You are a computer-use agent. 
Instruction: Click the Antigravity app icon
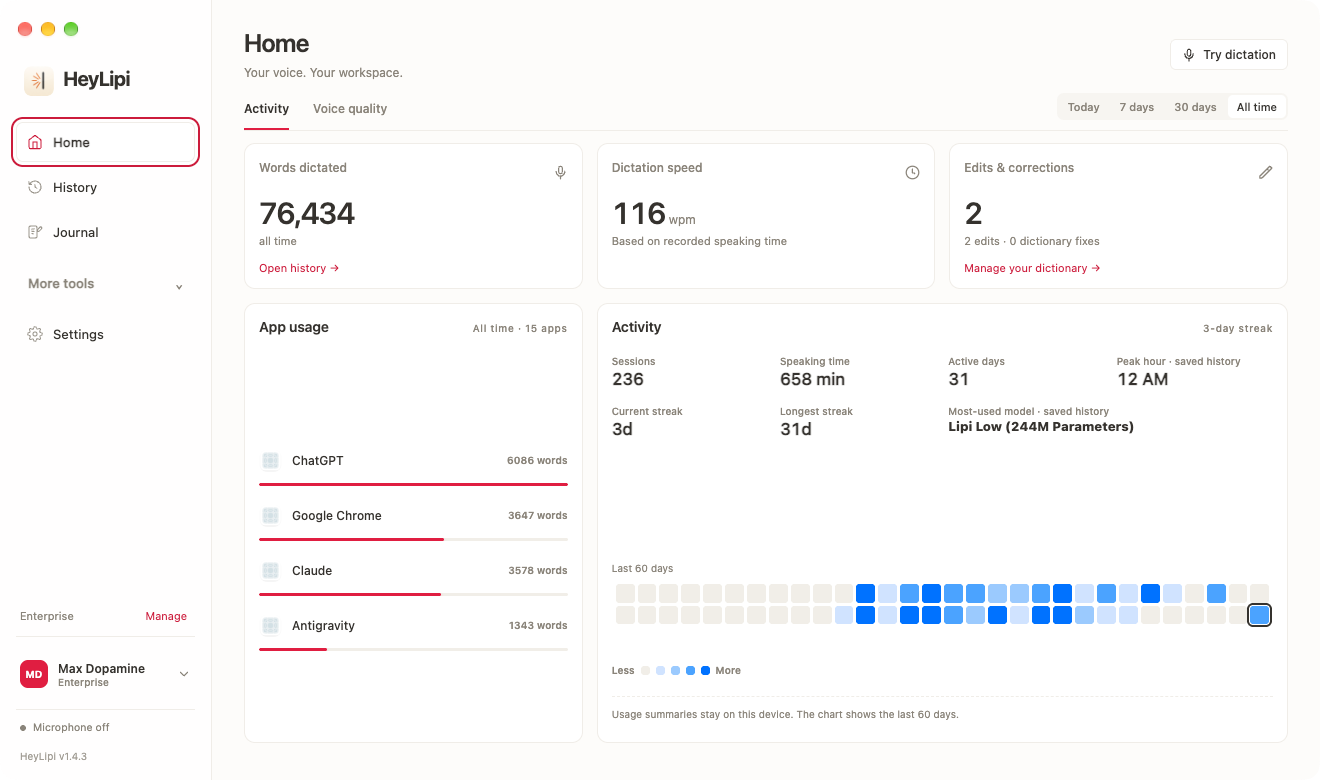(270, 626)
